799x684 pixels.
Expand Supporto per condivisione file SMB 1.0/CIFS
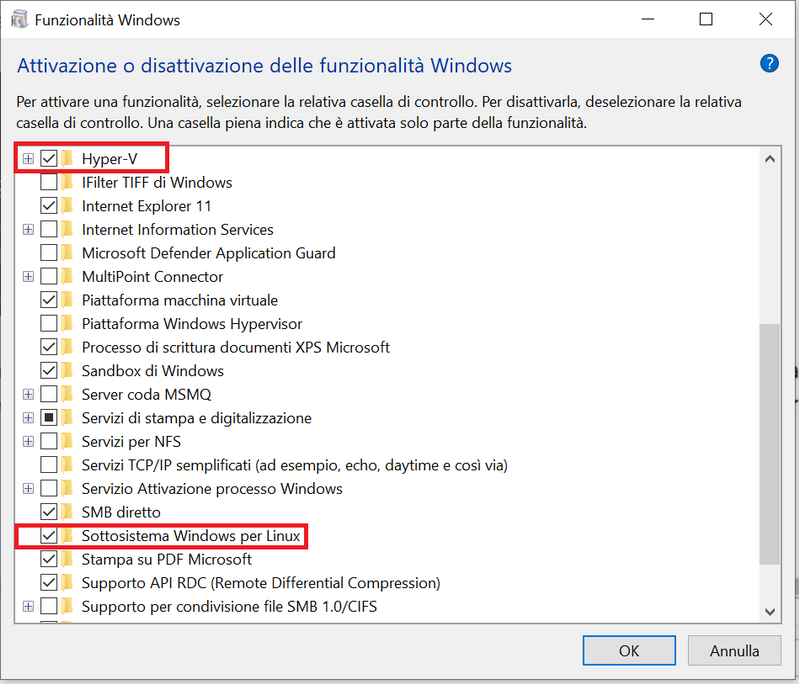pos(28,607)
